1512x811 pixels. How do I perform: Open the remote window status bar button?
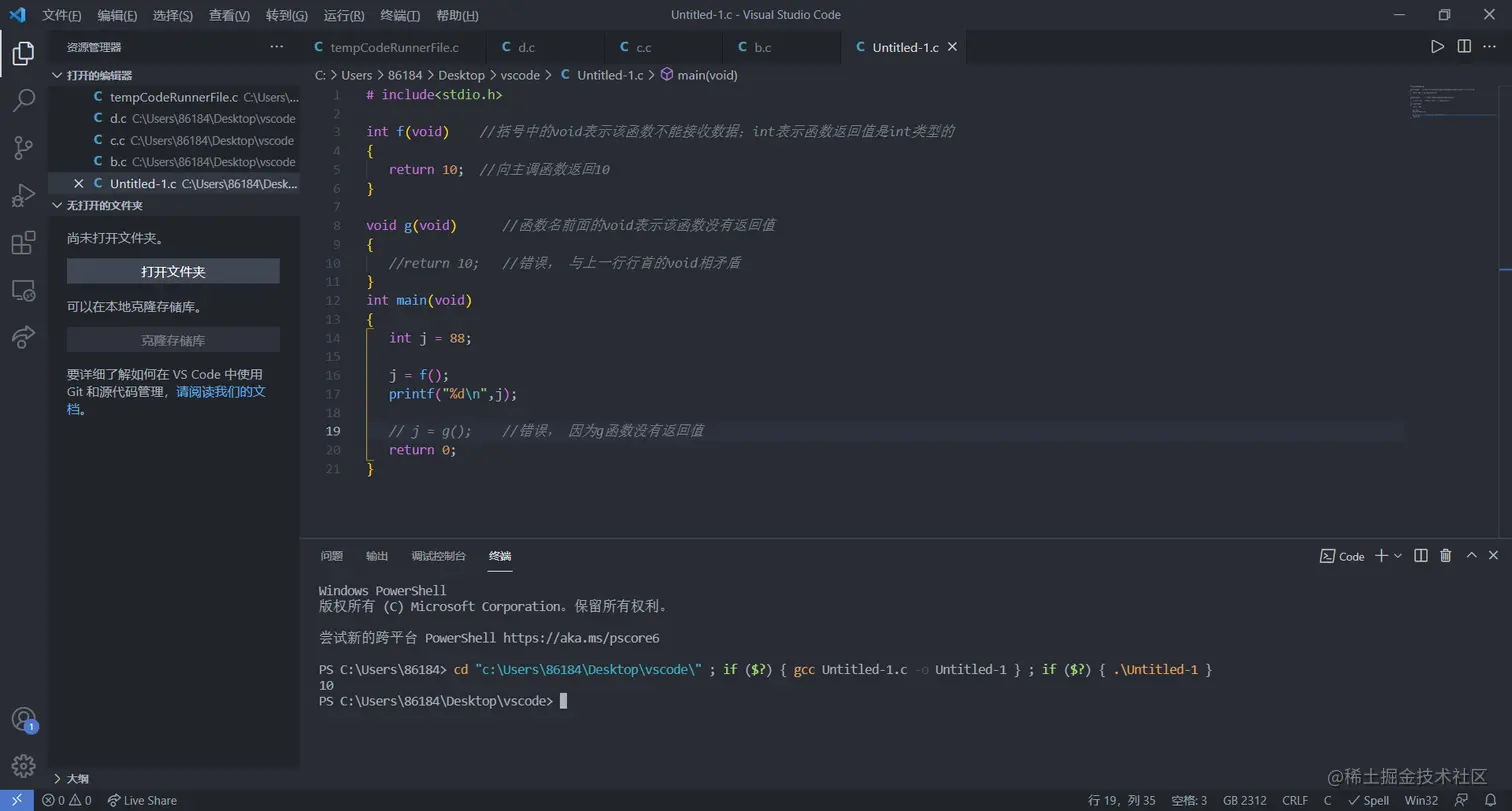(x=17, y=800)
